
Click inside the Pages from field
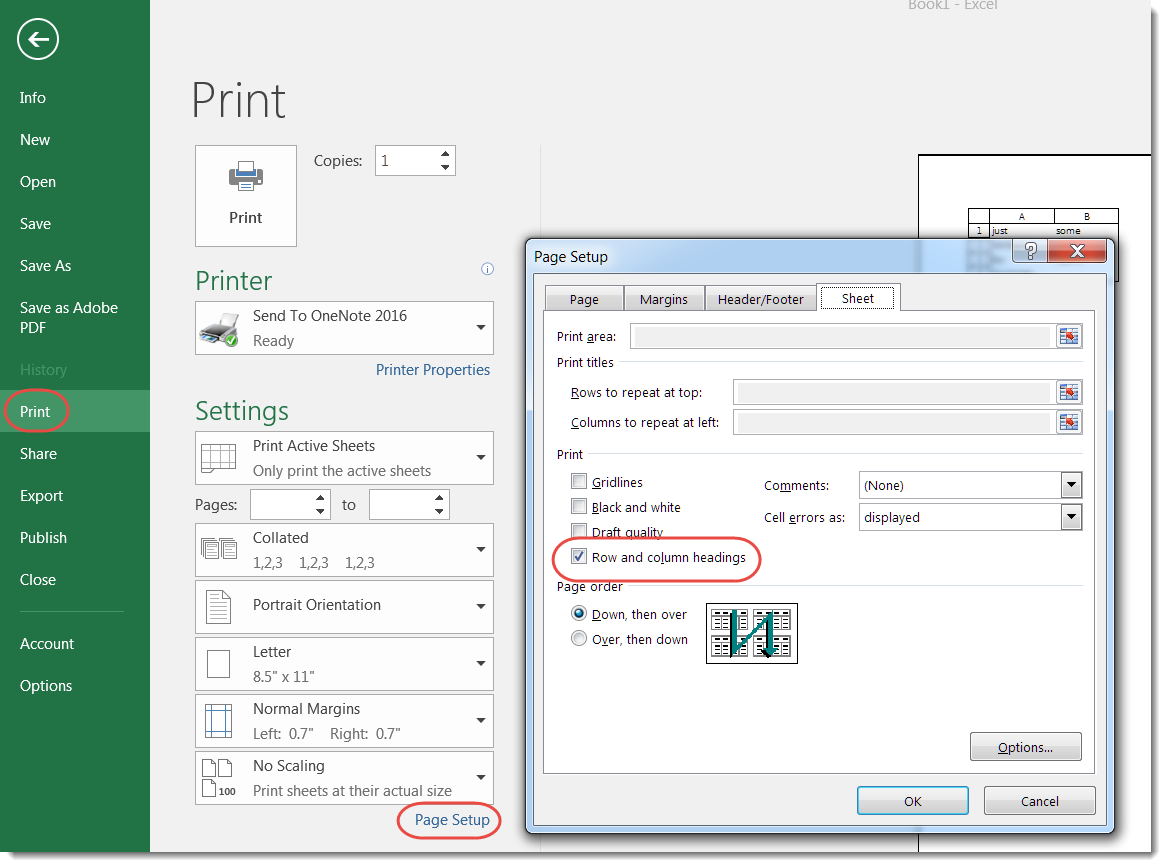pos(285,504)
